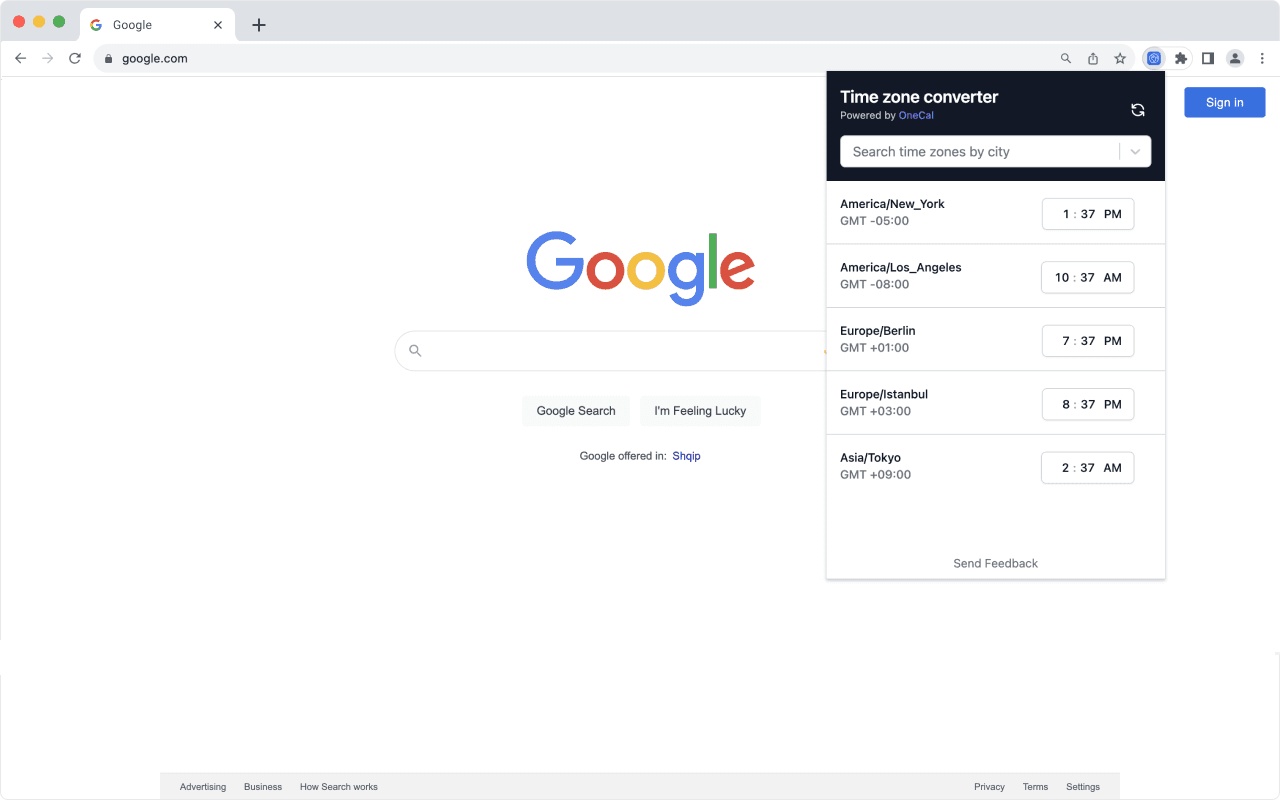Click the I'm Feeling Lucky button
The image size is (1280, 800).
[x=700, y=411]
